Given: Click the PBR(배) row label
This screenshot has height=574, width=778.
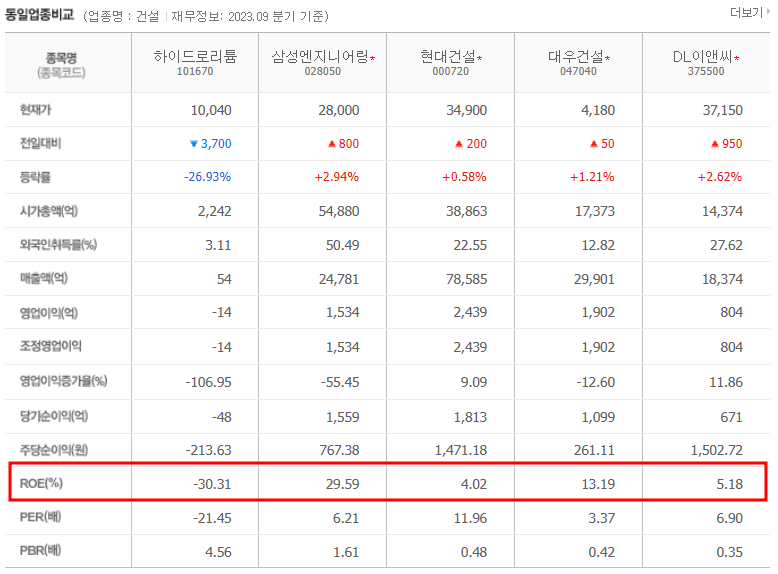Looking at the screenshot, I should 40,551.
